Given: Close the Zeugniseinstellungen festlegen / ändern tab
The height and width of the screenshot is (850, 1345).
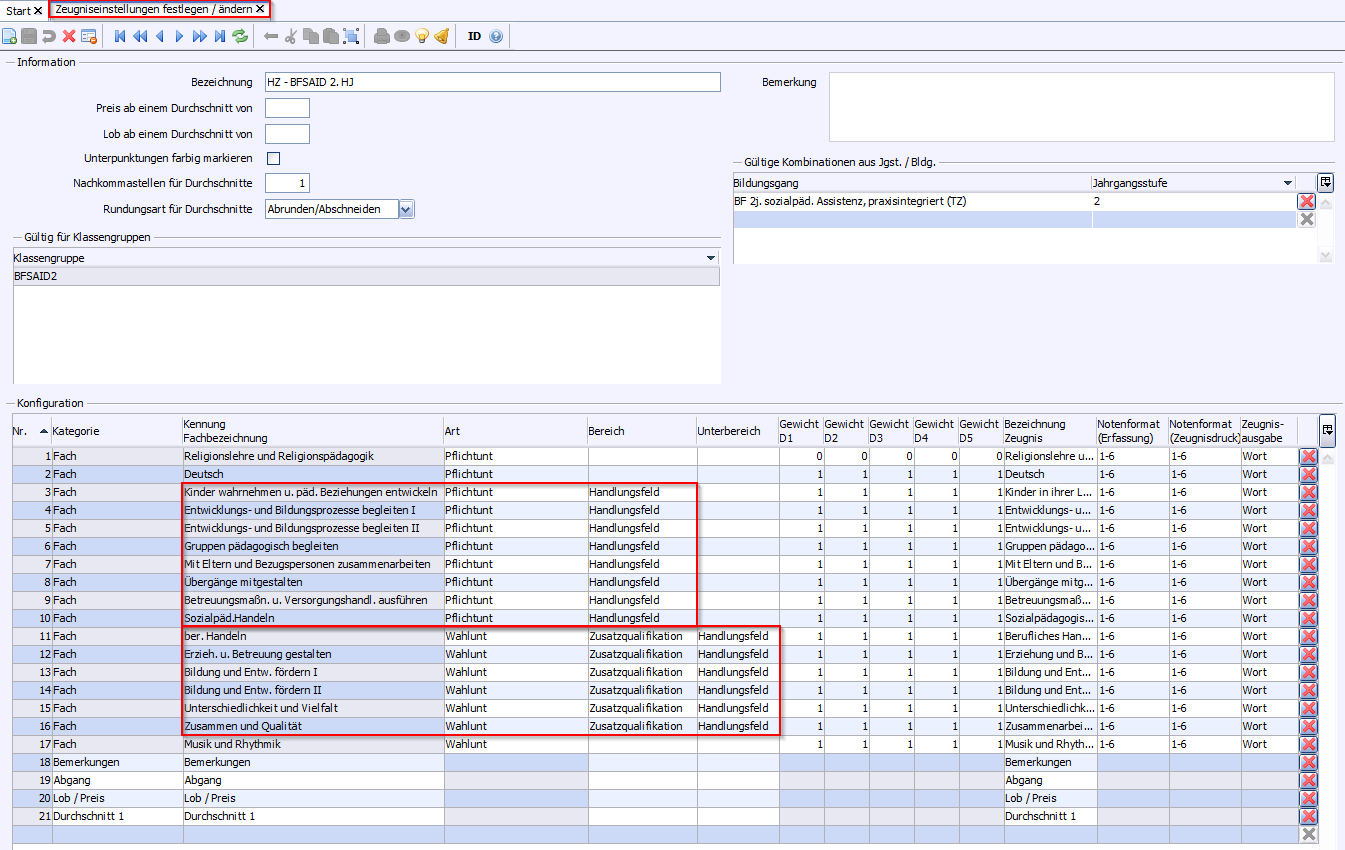Looking at the screenshot, I should point(260,9).
